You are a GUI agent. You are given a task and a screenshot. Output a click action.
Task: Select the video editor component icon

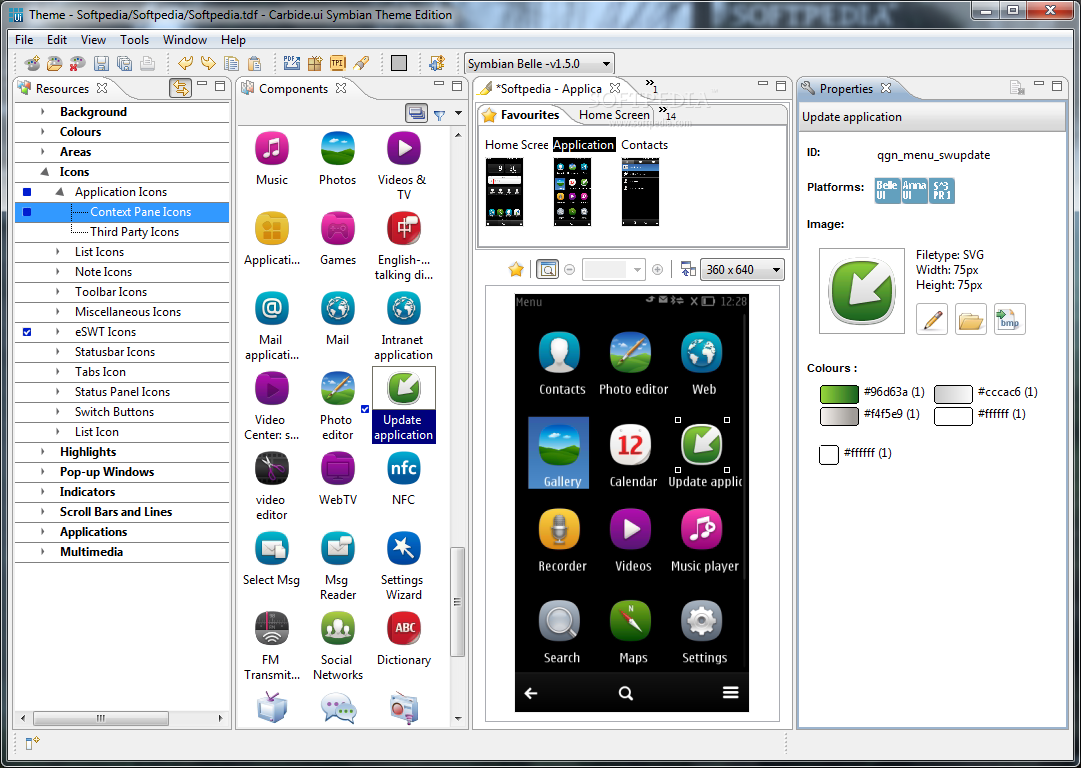tap(272, 469)
